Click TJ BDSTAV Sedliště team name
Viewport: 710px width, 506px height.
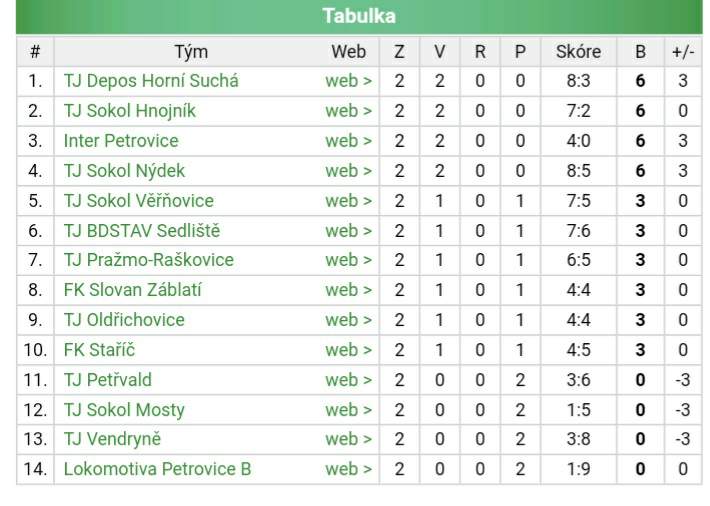click(x=141, y=231)
